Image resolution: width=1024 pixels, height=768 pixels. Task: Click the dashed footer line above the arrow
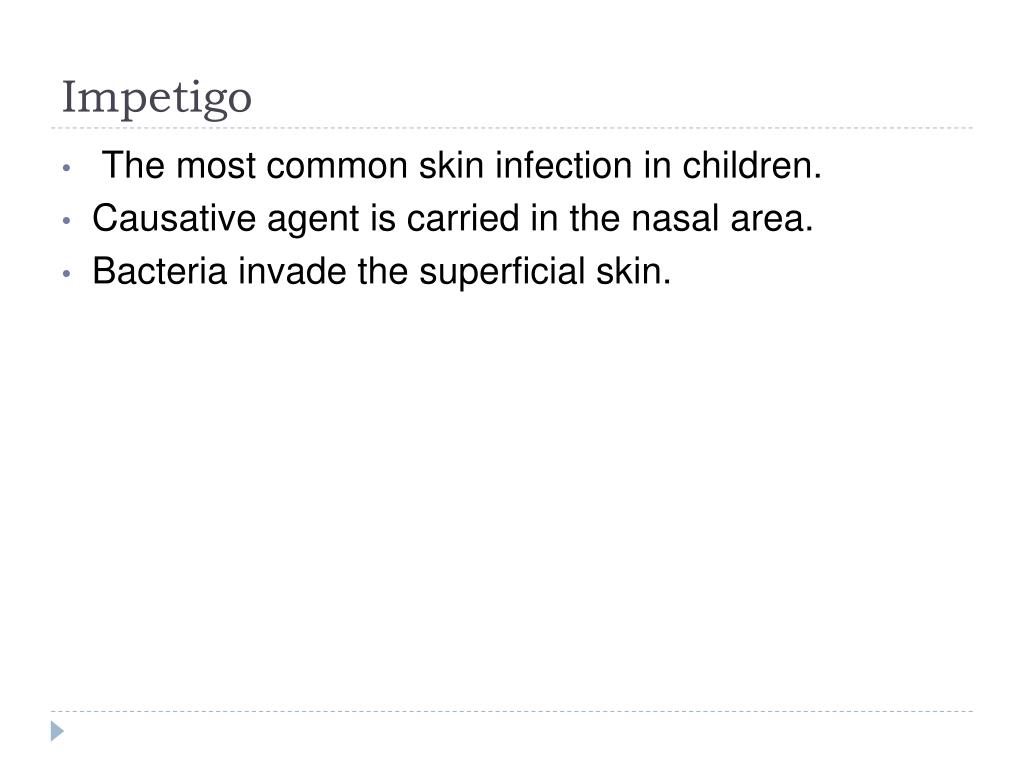[512, 711]
